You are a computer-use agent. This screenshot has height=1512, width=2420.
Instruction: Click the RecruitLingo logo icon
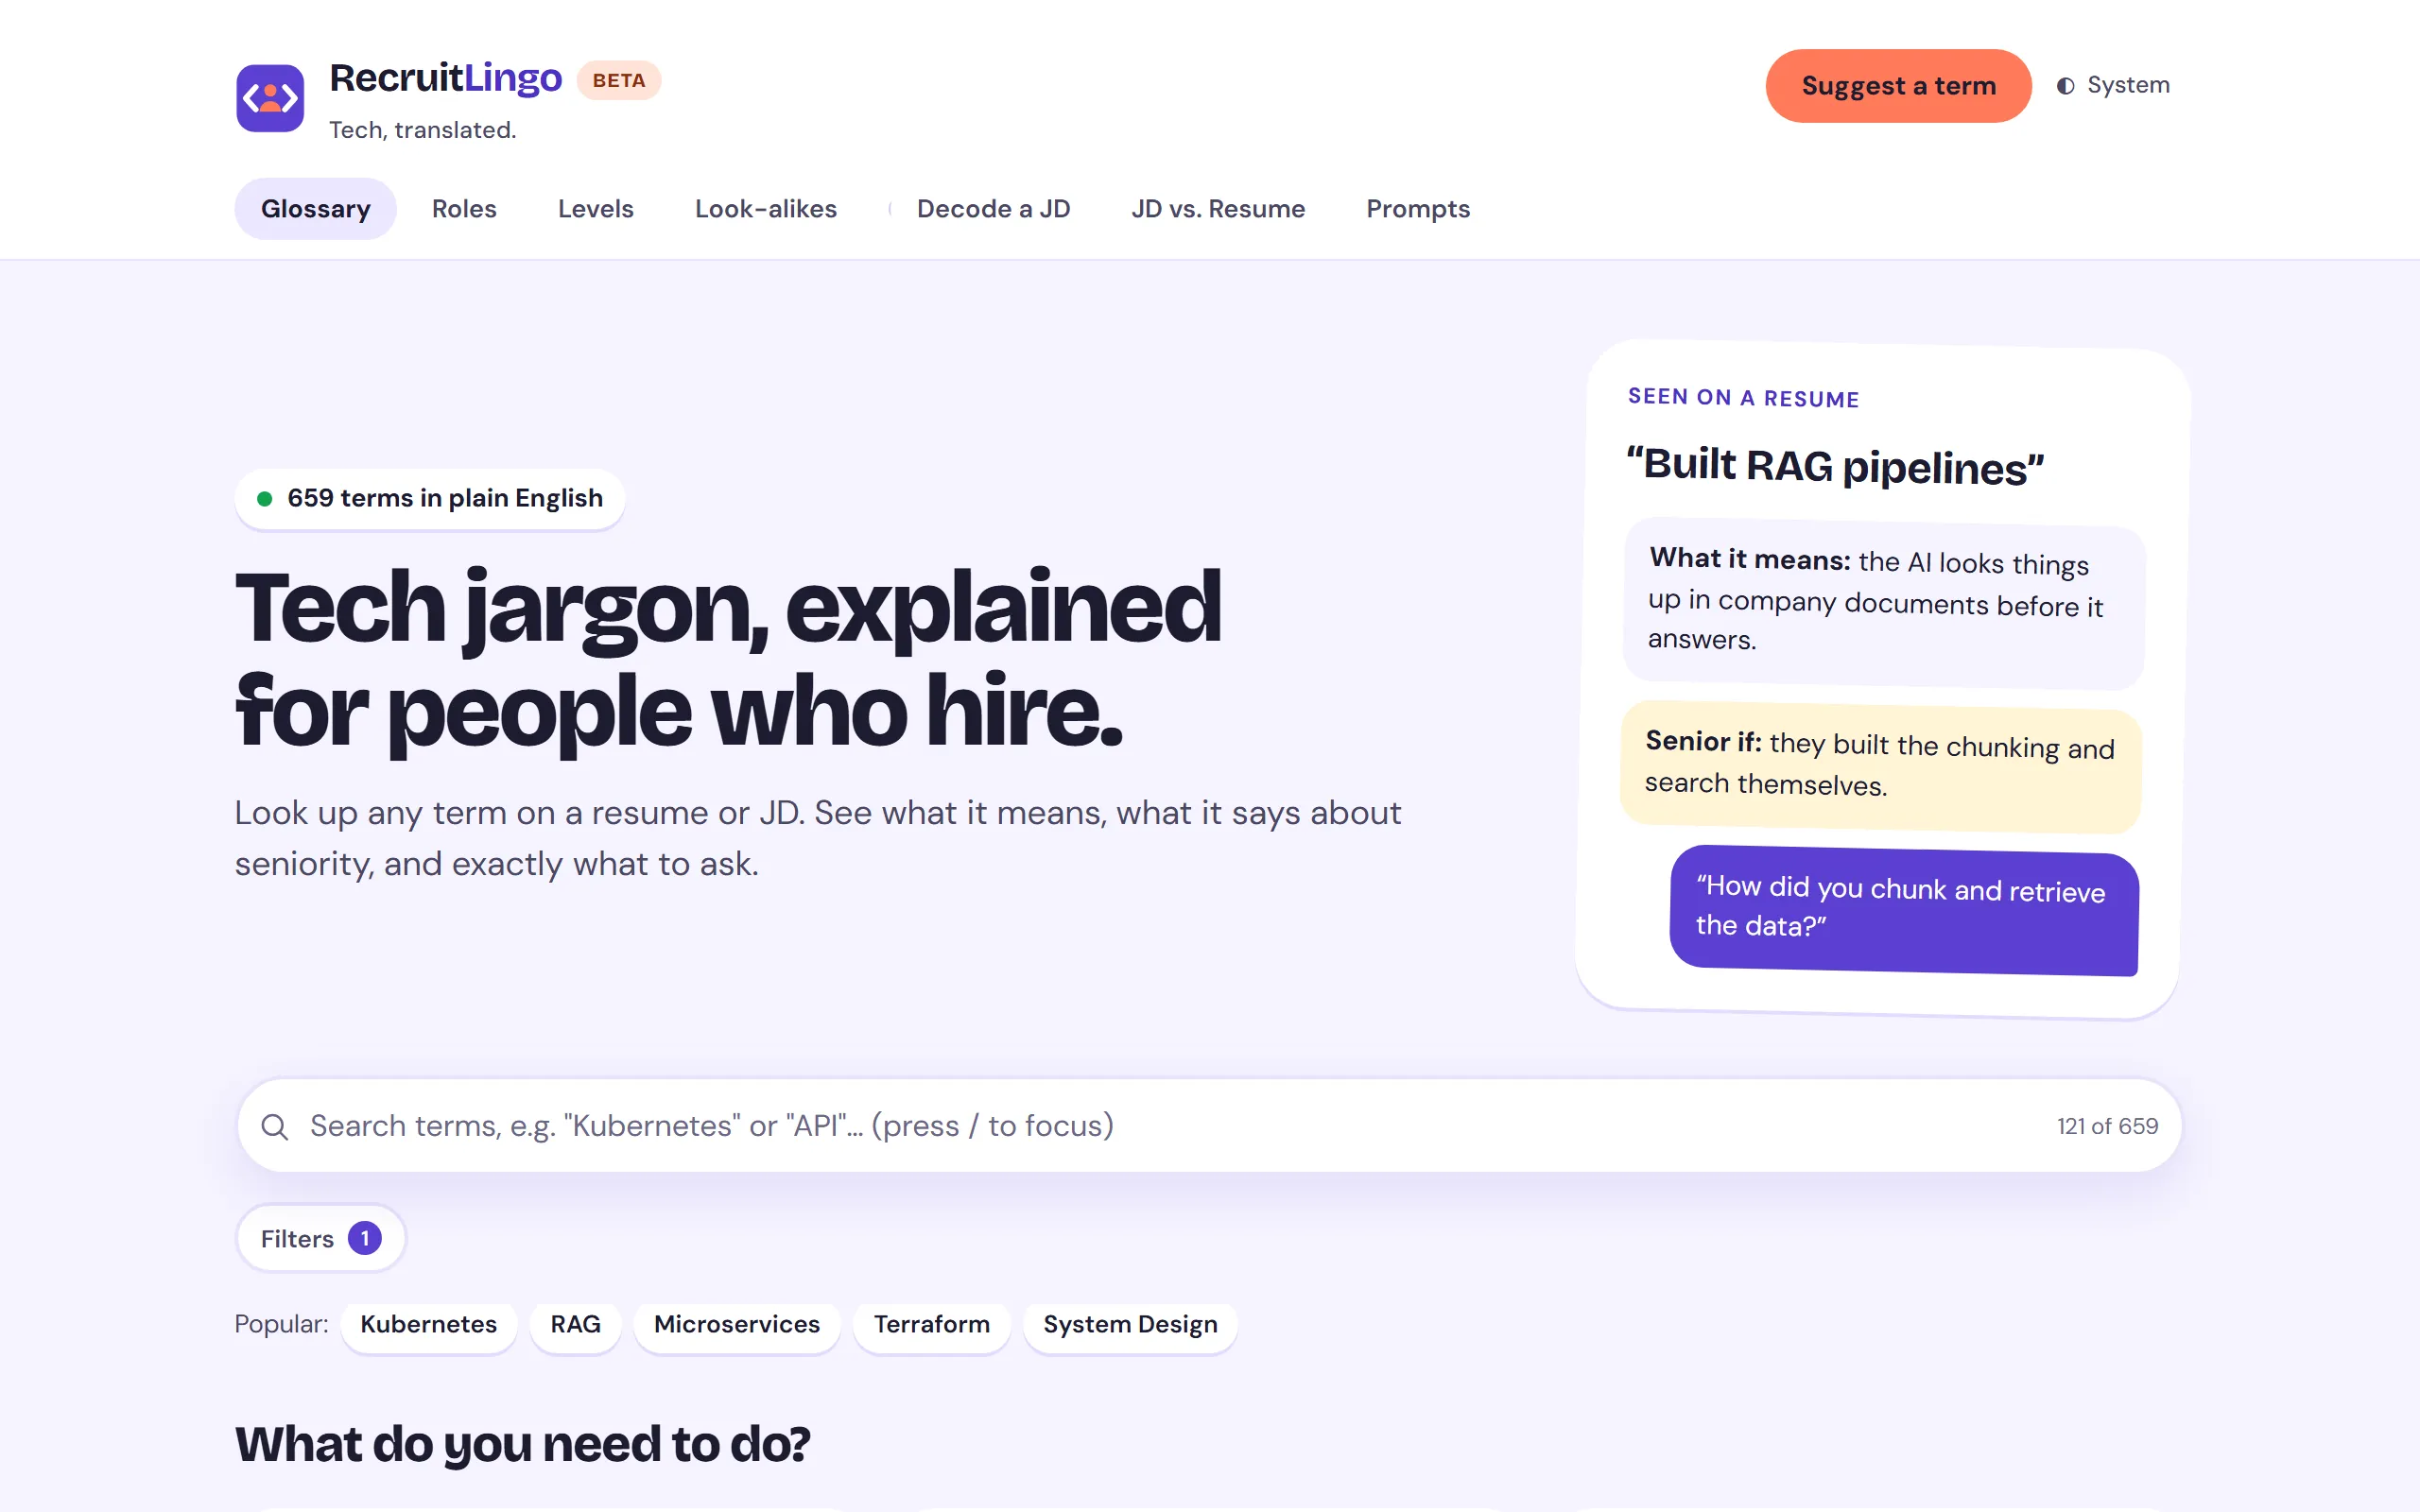tap(270, 98)
